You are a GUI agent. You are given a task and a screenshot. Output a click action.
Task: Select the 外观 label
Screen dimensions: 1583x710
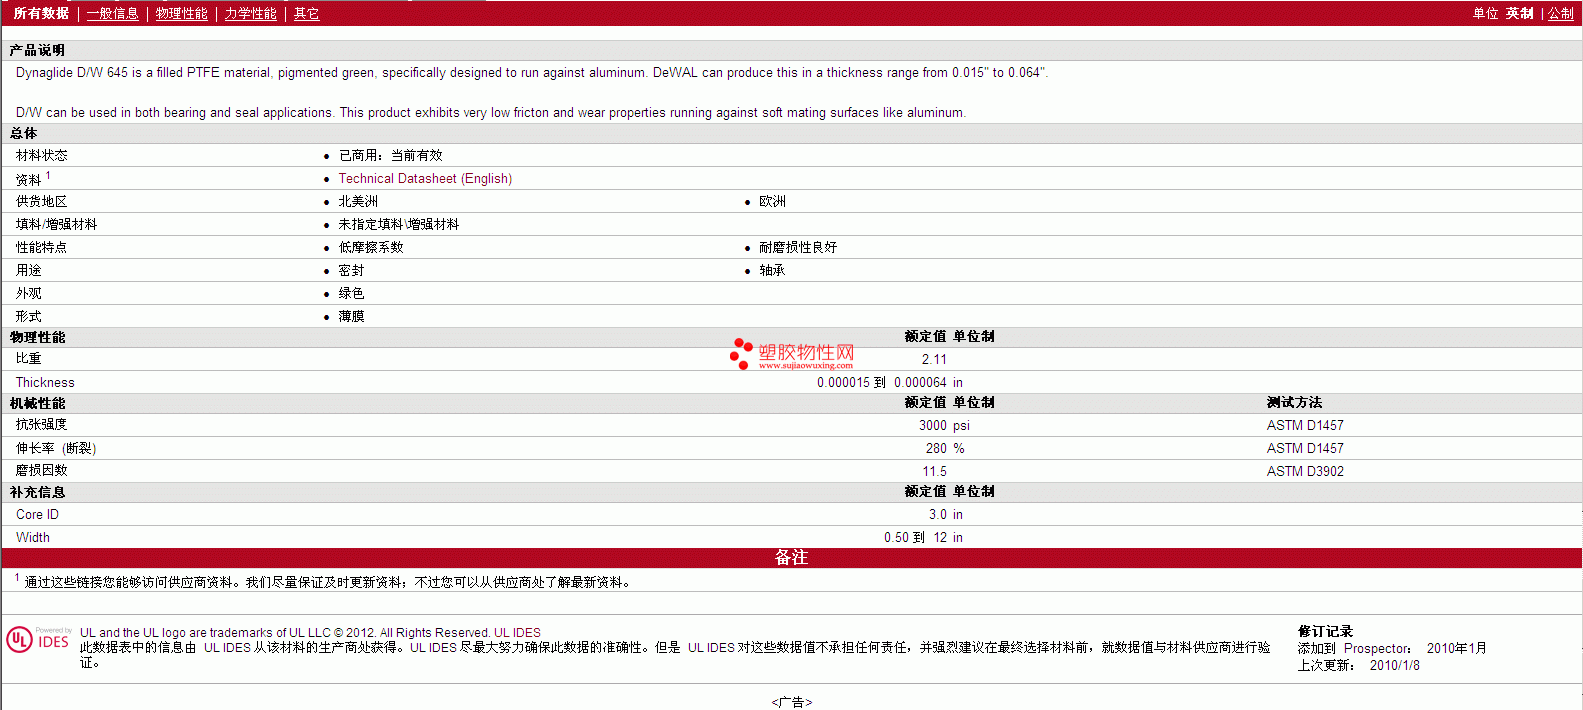pos(28,293)
